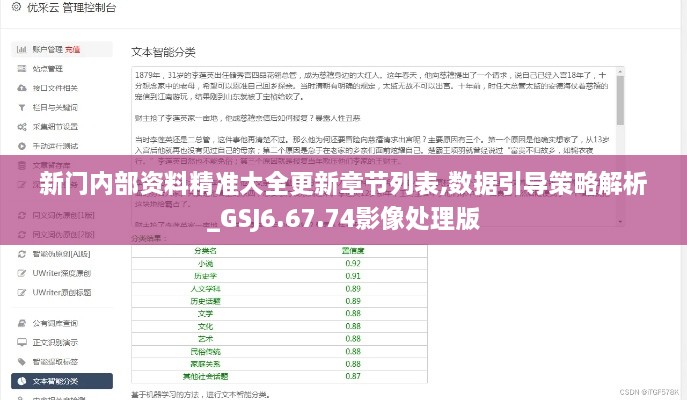Screen dimensions: 687x400
Task: Click the cloud upload icon for 接口文件相关
Action: (21, 88)
